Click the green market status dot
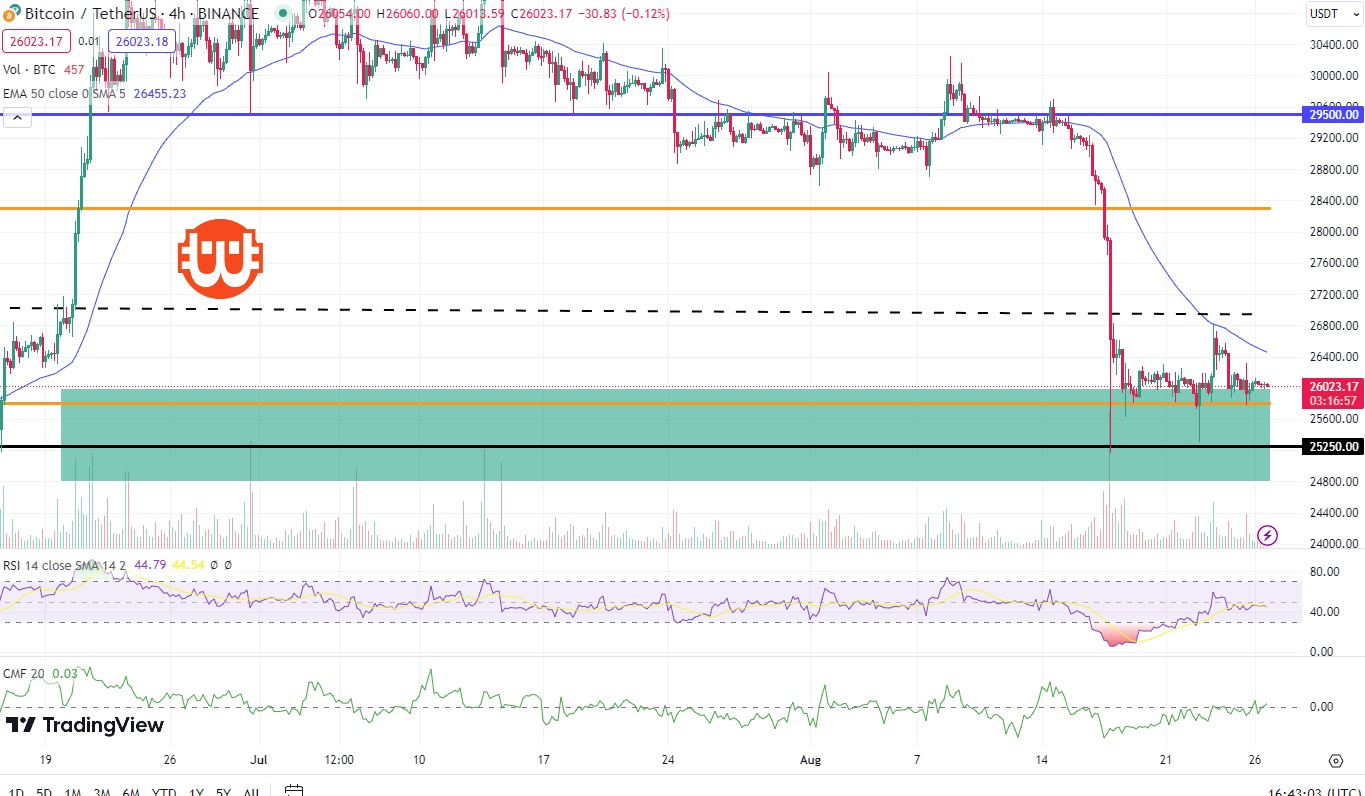The image size is (1365, 796). click(x=283, y=14)
